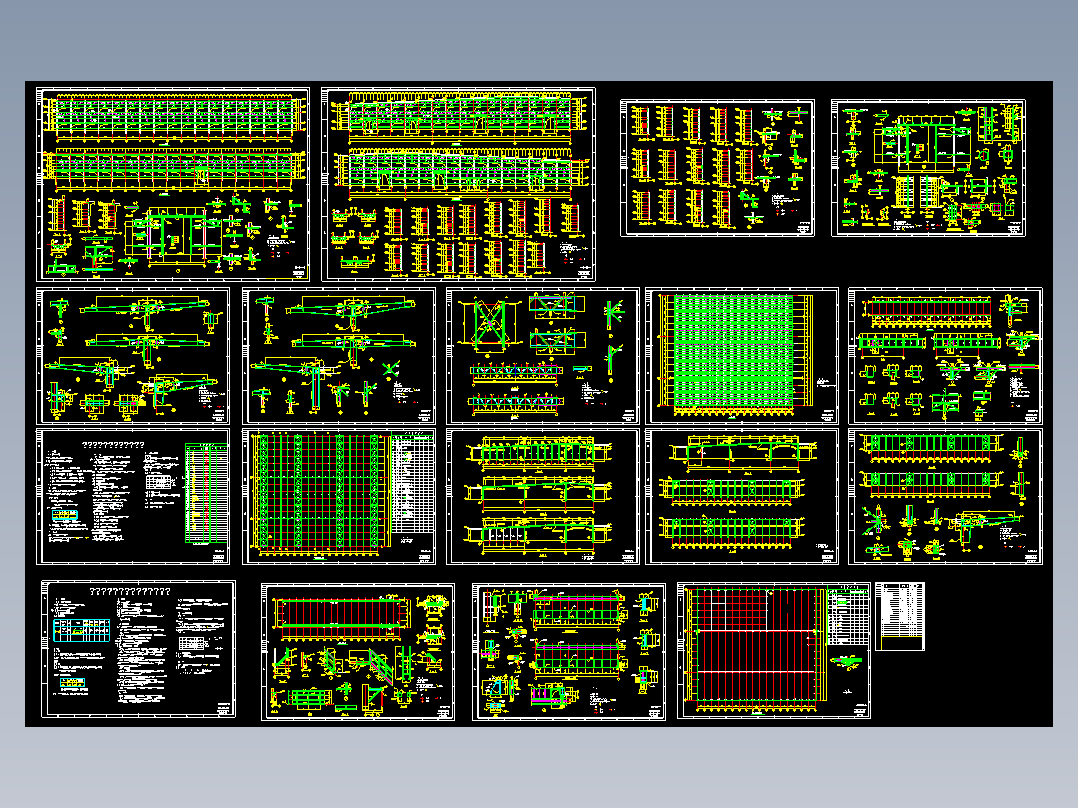The width and height of the screenshot is (1078, 808).
Task: Click the bottom-row sheet with red roof strip and details
Action: 358,652
